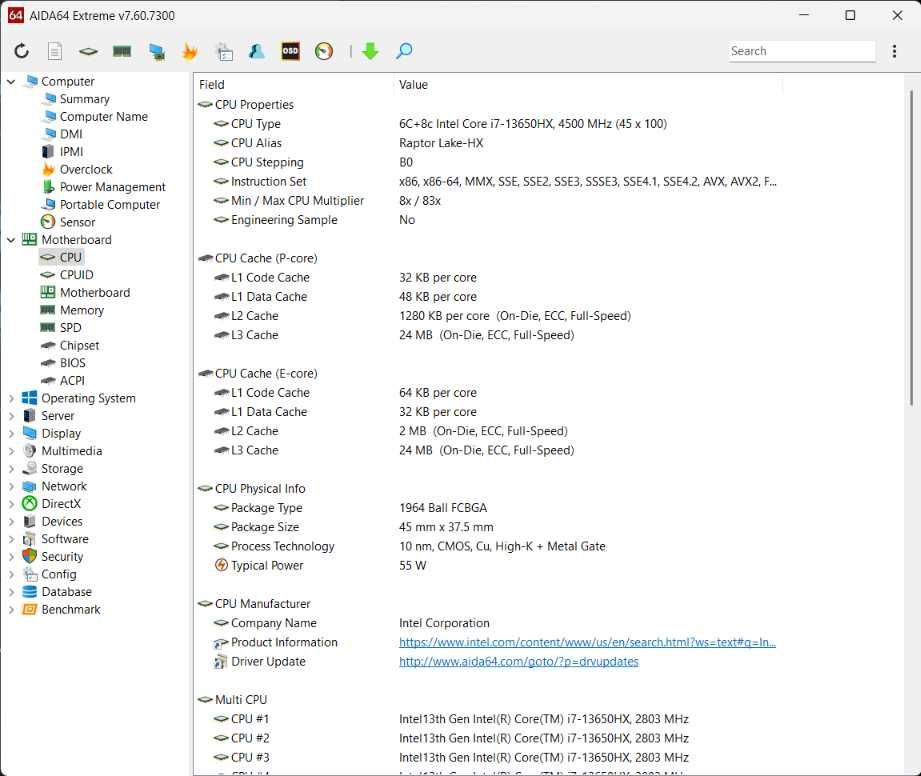921x776 pixels.
Task: Open the Sensor tree item
Action: point(78,223)
